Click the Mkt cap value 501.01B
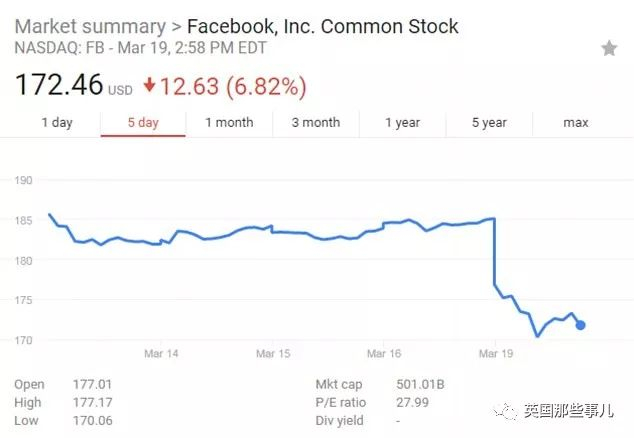 pyautogui.click(x=419, y=383)
